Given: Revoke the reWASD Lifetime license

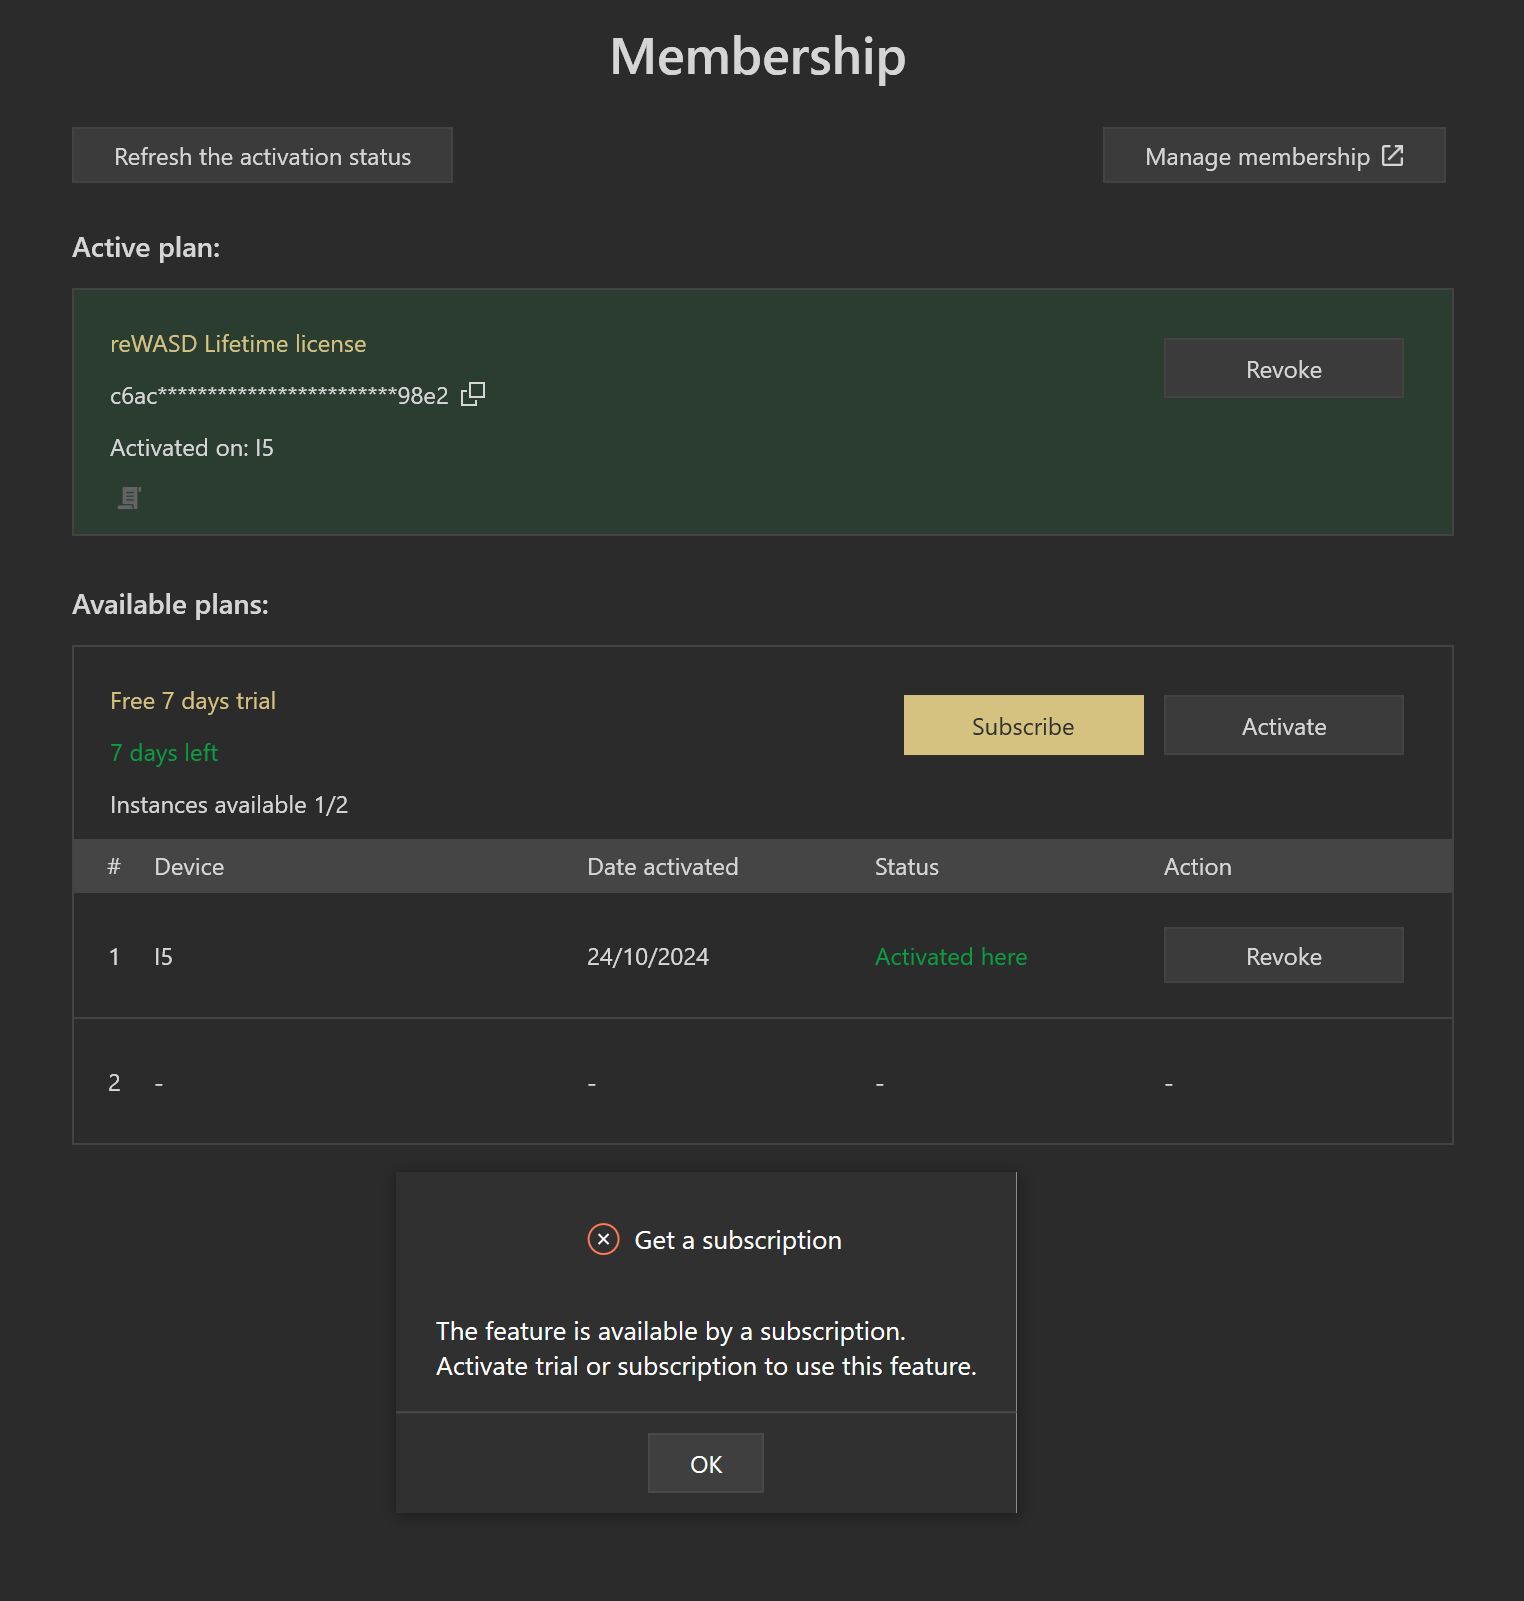Looking at the screenshot, I should (1283, 369).
